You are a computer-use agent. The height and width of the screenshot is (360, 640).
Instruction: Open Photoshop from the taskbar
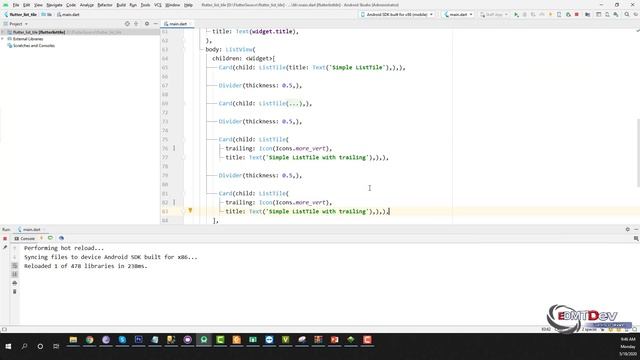(x=138, y=340)
